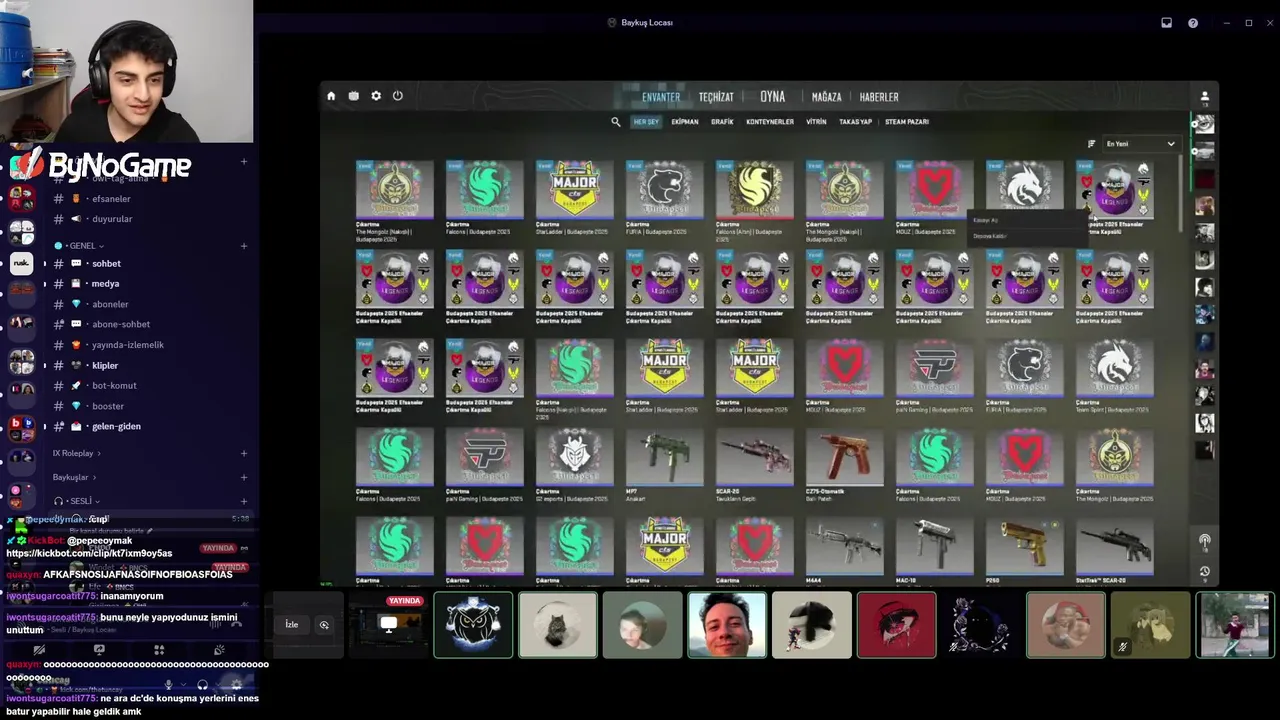Screen dimensions: 1280x720
Task: Open the smiling man participant tile
Action: pos(727,625)
